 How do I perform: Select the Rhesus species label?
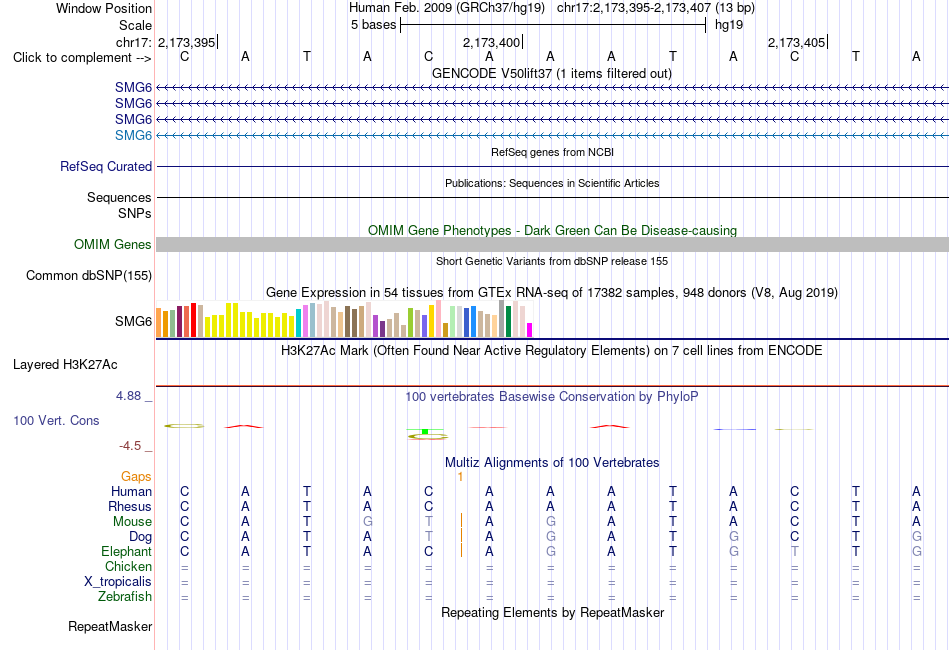pyautogui.click(x=130, y=506)
